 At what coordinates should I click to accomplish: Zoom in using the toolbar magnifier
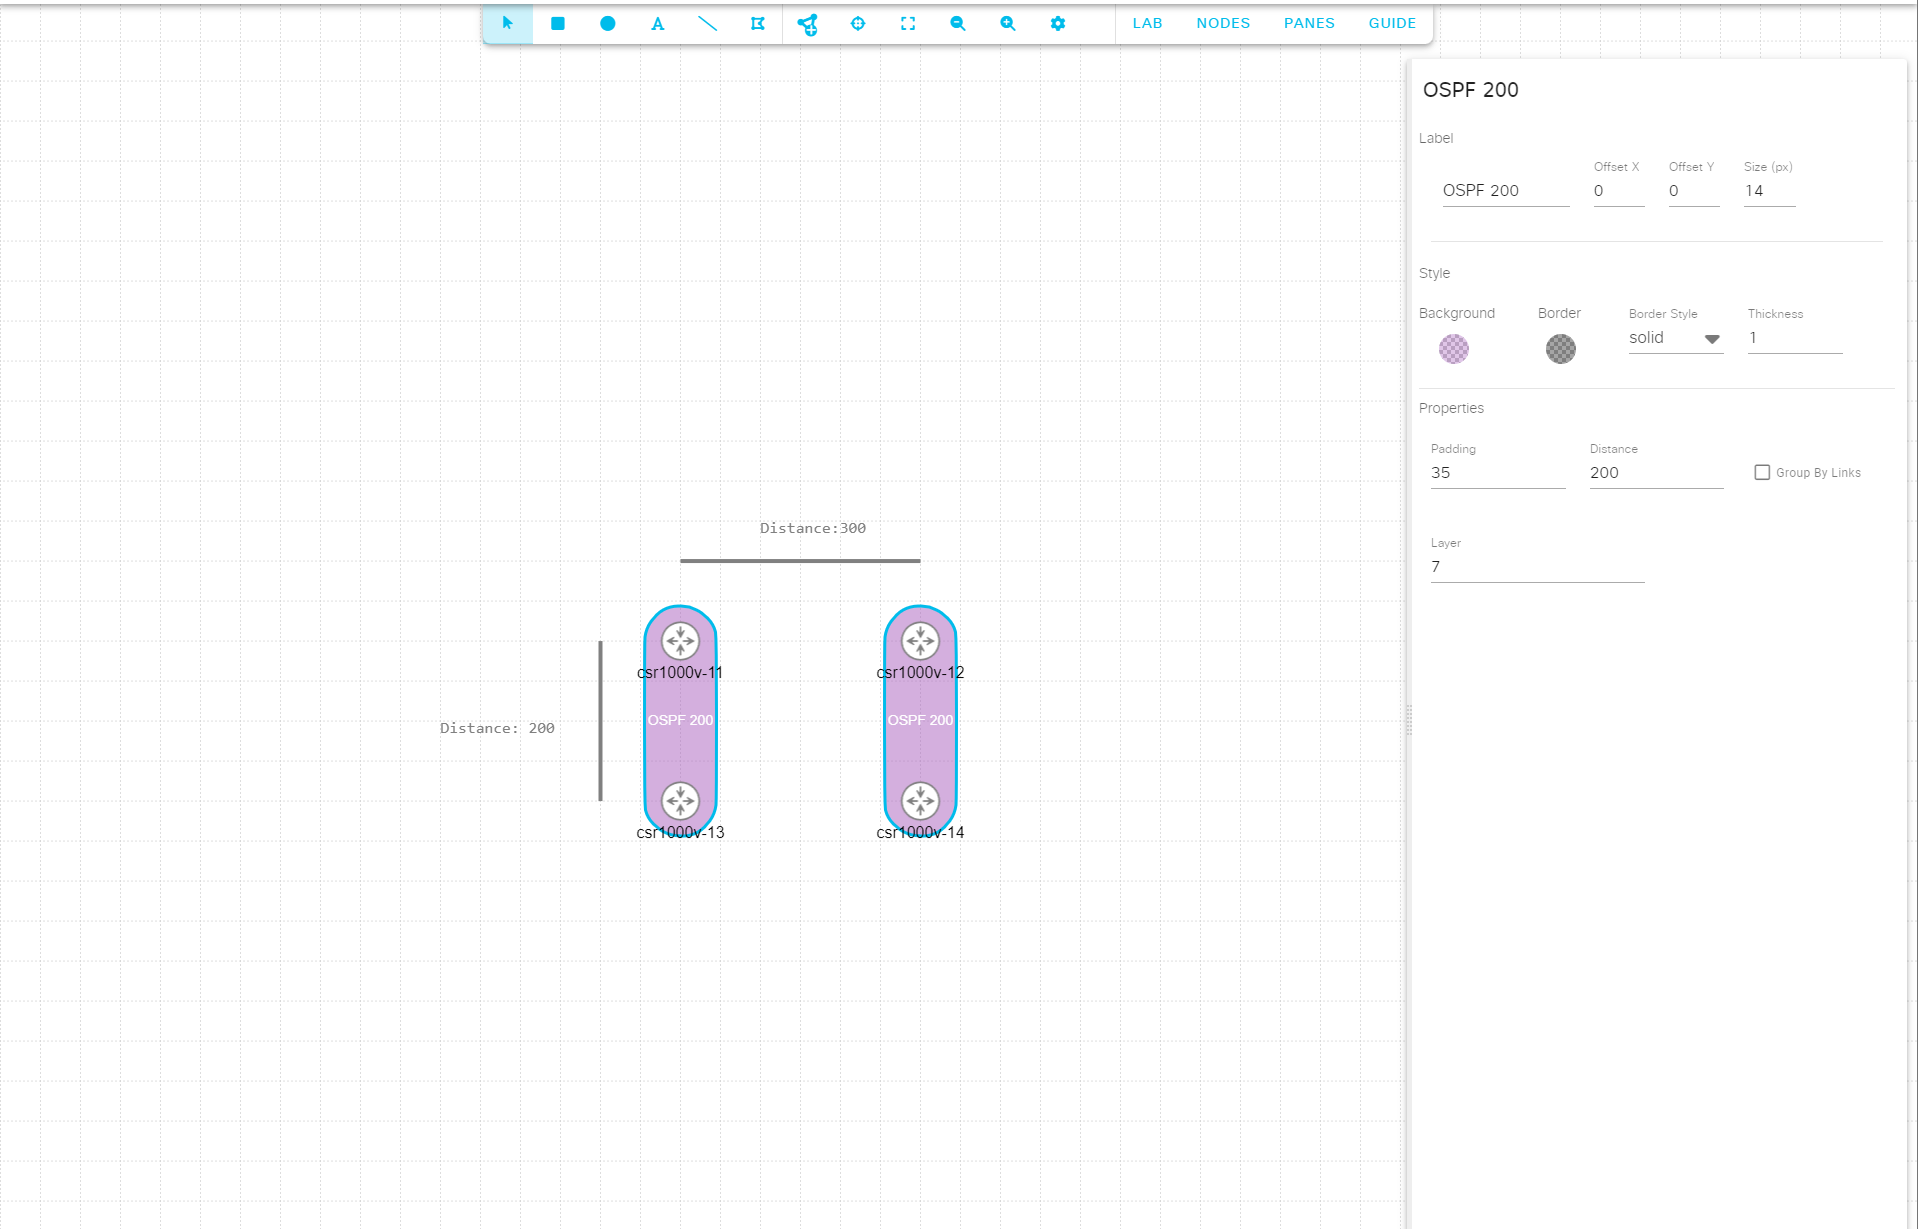tap(1007, 23)
